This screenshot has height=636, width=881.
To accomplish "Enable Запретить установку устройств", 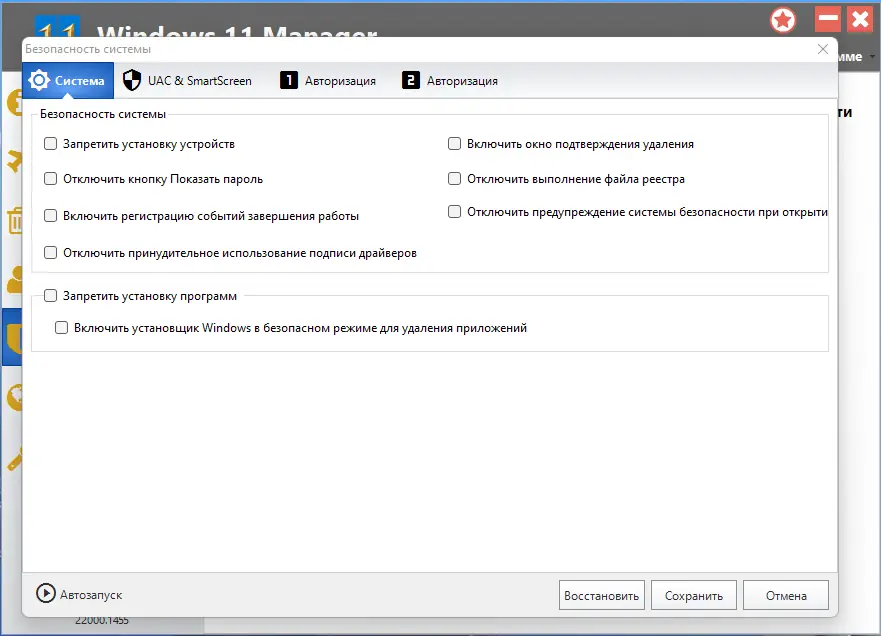I will point(51,144).
